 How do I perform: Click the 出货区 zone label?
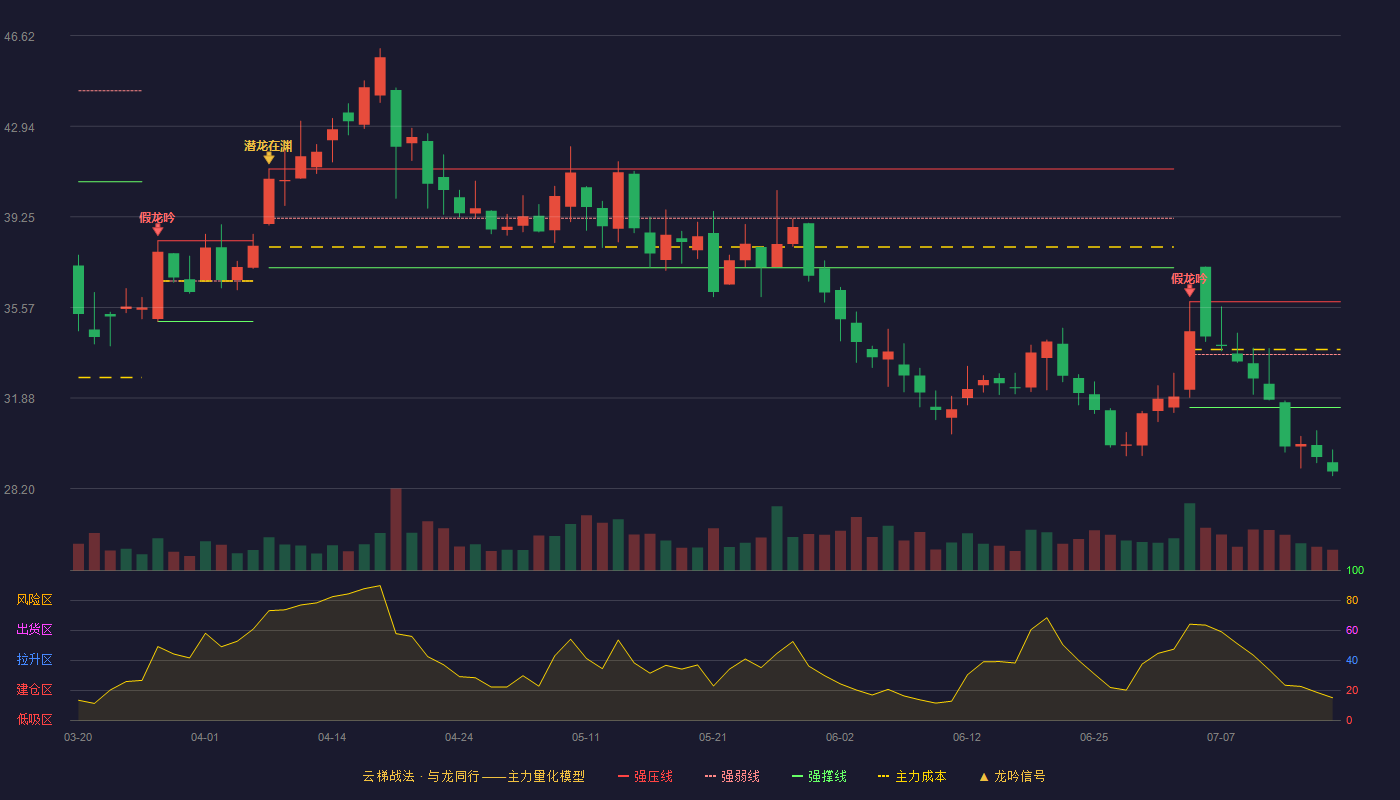coord(34,630)
